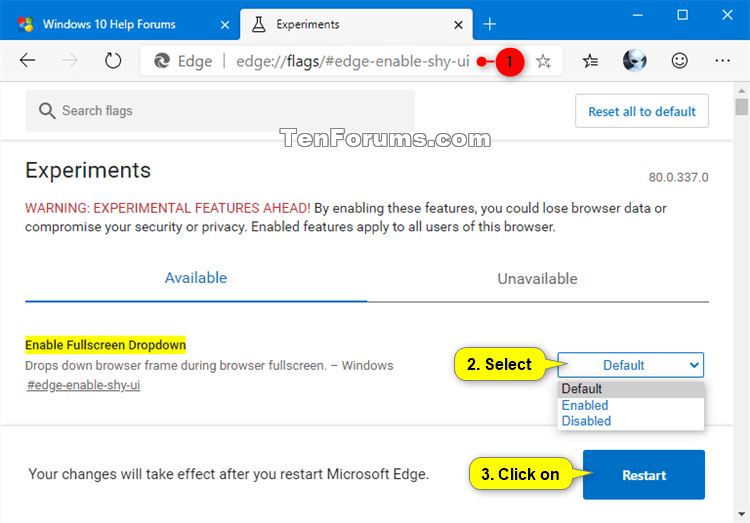Image resolution: width=750 pixels, height=523 pixels.
Task: Focus the Search flags field
Action: tap(220, 111)
